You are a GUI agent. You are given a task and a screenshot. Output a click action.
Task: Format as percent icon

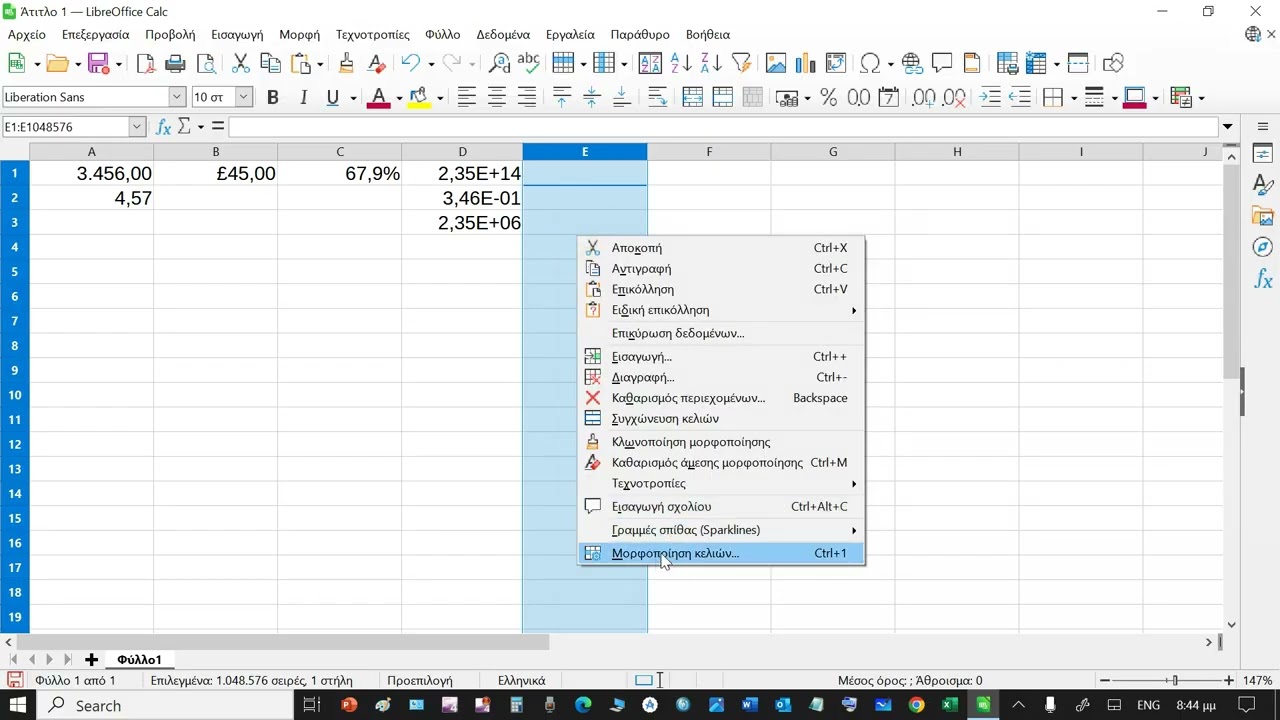coord(828,97)
